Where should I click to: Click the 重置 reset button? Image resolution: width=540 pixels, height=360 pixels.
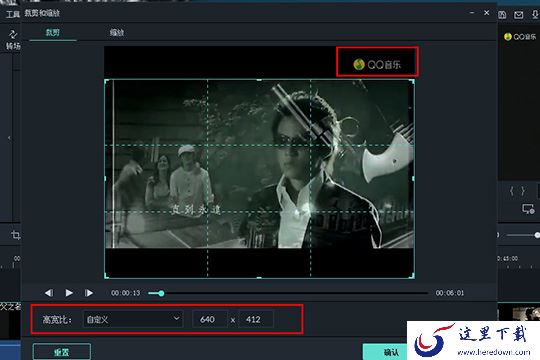62,352
